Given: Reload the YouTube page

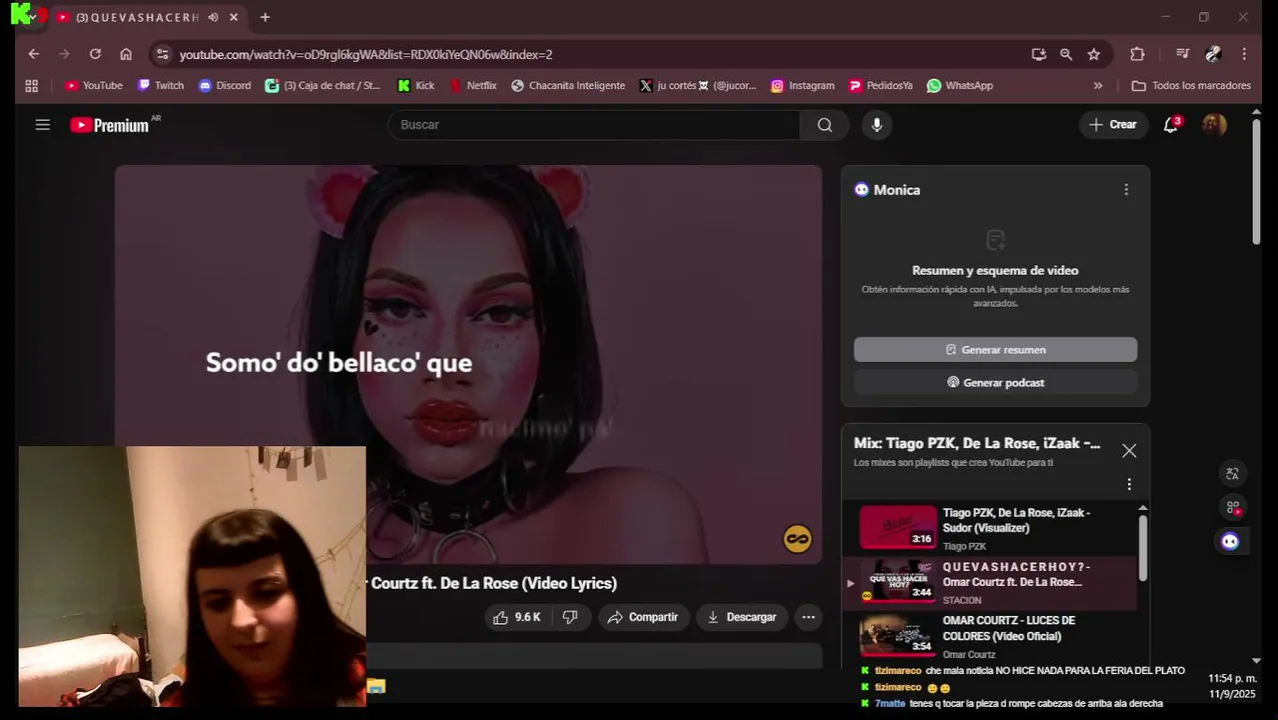Looking at the screenshot, I should [95, 54].
